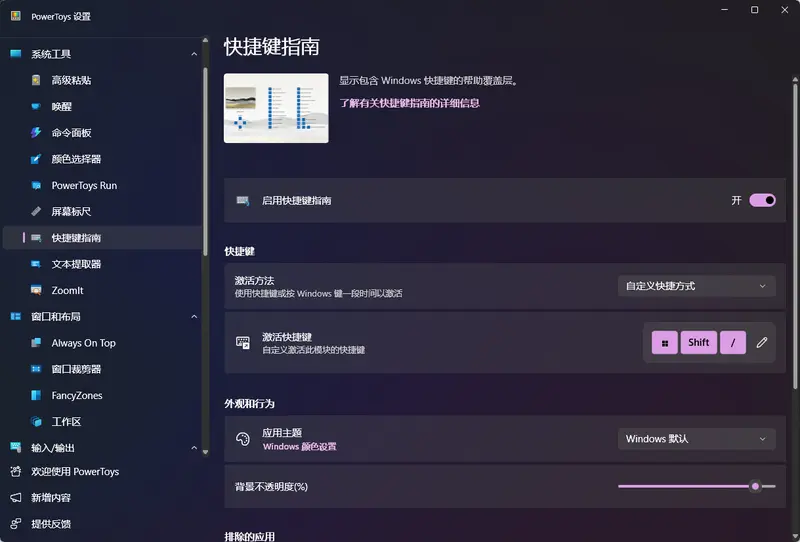
Task: Open the ZoomIt settings page
Action: coord(102,290)
